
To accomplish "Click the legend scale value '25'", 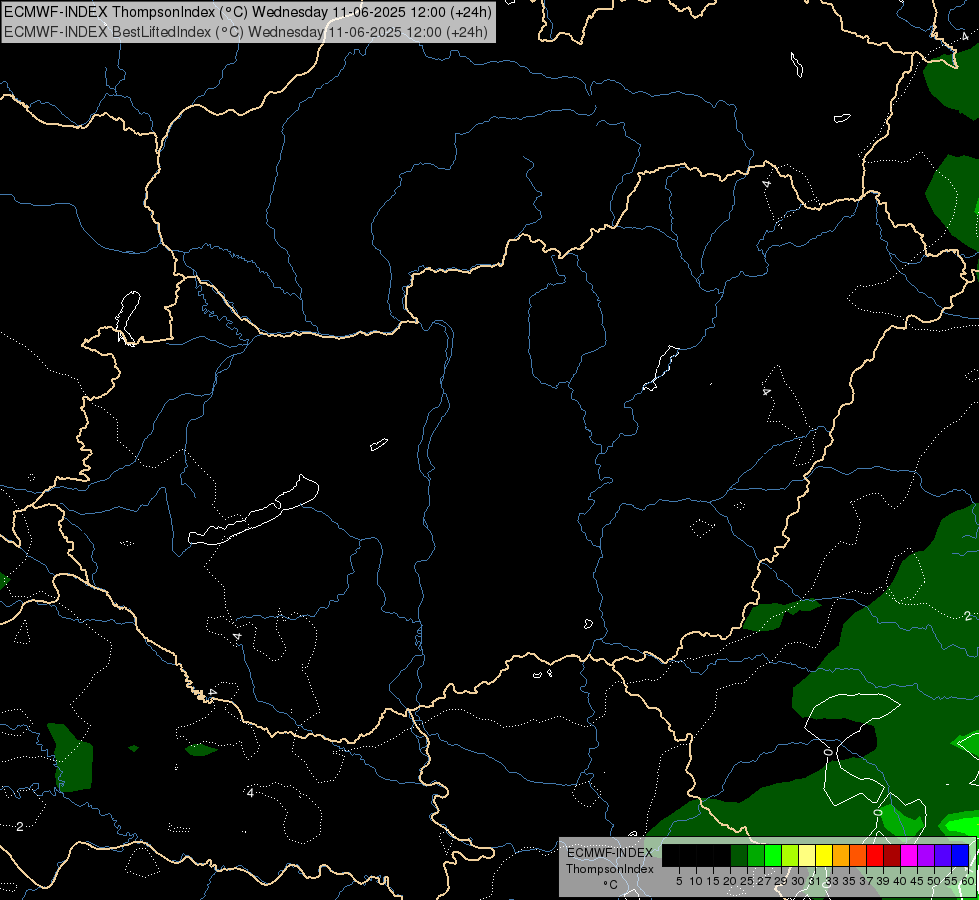I will (747, 881).
